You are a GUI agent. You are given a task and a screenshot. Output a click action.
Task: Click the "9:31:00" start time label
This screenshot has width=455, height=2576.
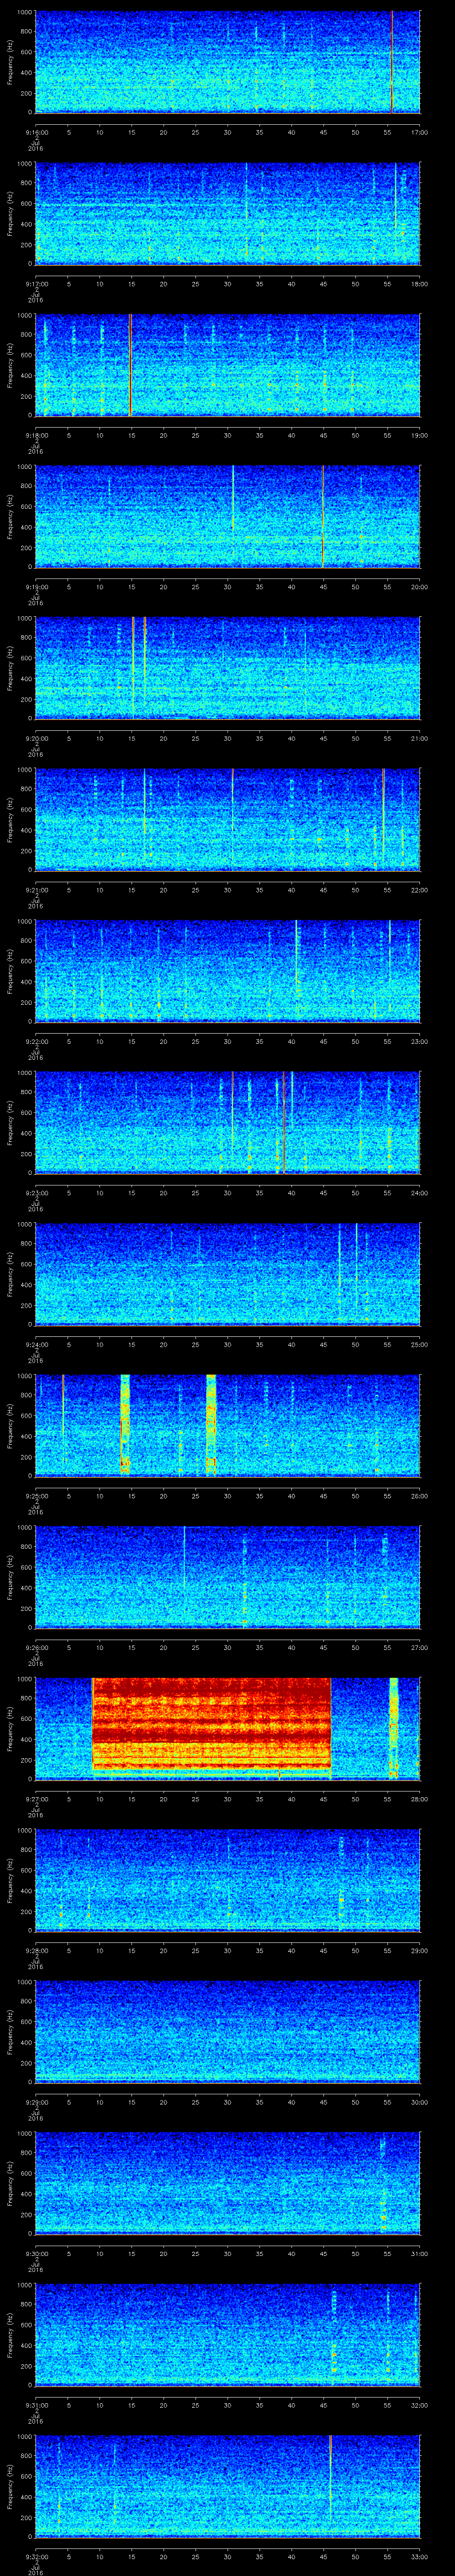(36, 2405)
